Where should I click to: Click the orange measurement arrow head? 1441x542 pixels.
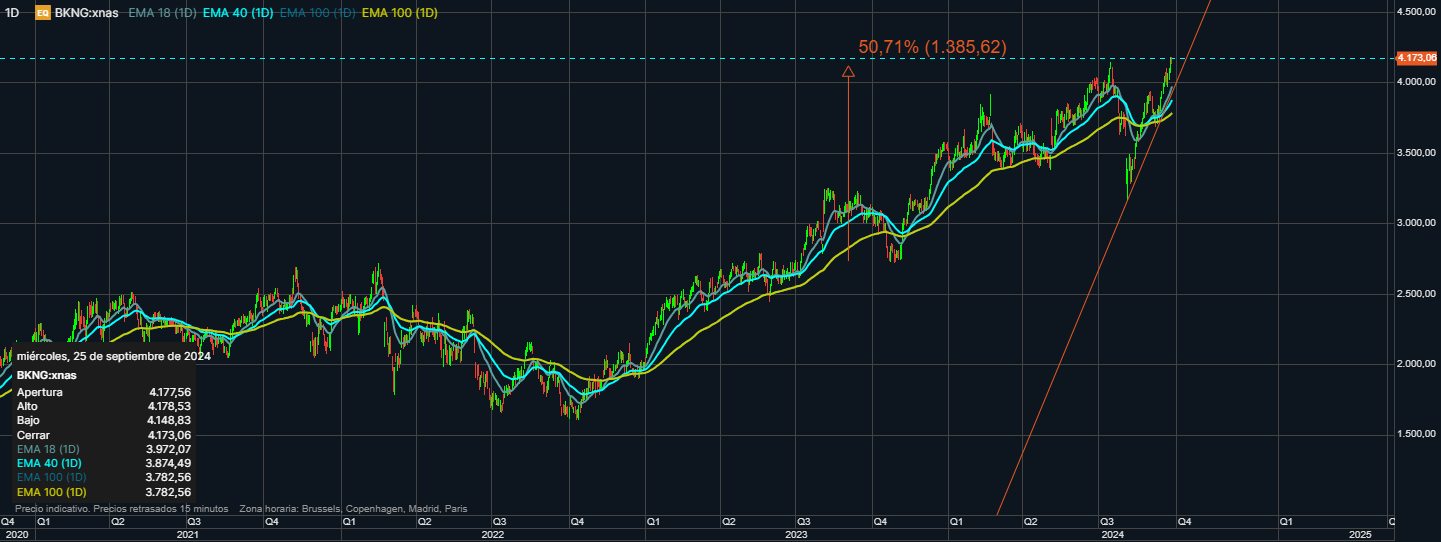coord(848,71)
